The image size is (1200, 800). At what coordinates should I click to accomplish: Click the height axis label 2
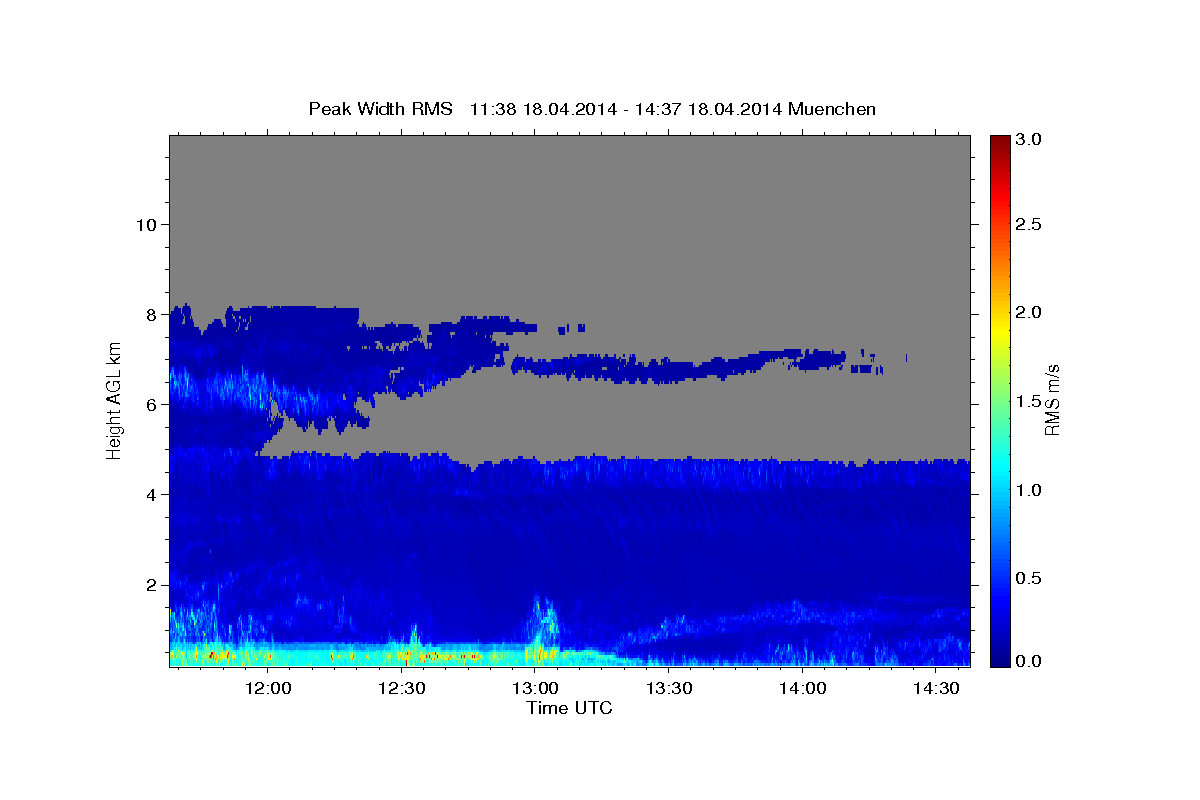(x=151, y=584)
